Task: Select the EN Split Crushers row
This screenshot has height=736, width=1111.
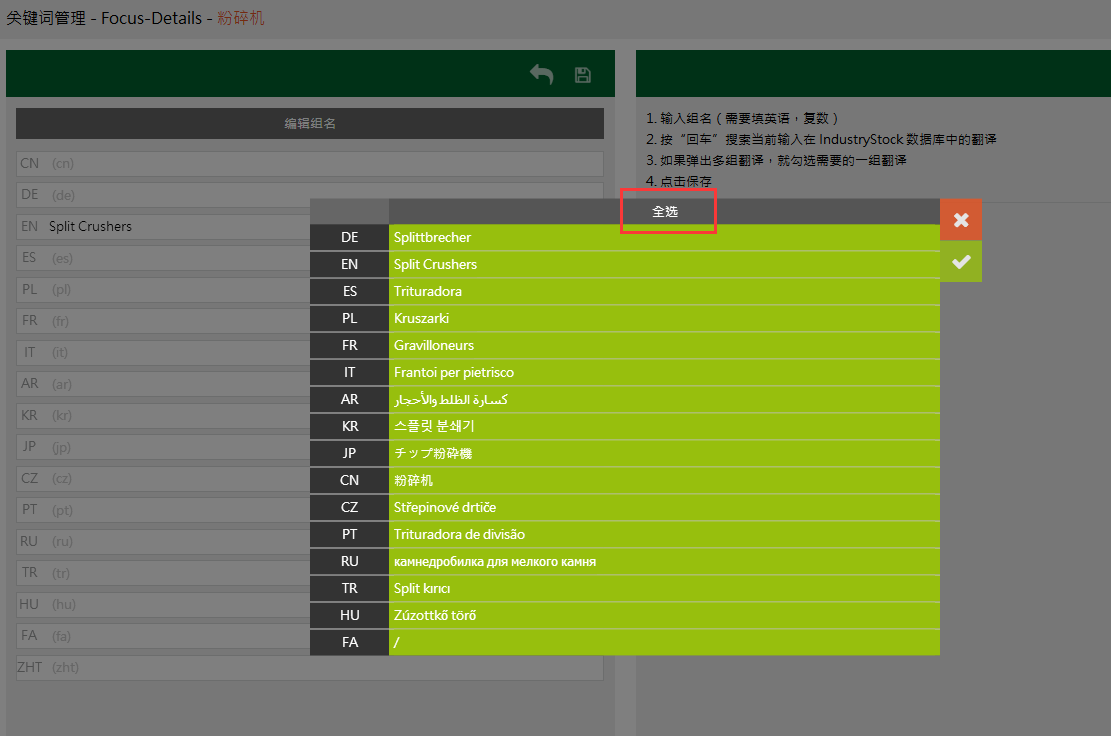Action: click(x=664, y=265)
